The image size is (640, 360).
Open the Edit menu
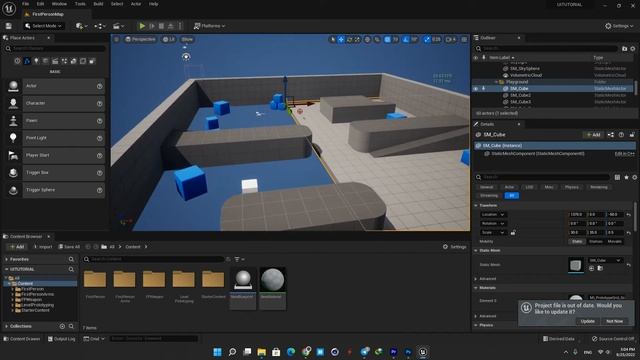point(40,4)
